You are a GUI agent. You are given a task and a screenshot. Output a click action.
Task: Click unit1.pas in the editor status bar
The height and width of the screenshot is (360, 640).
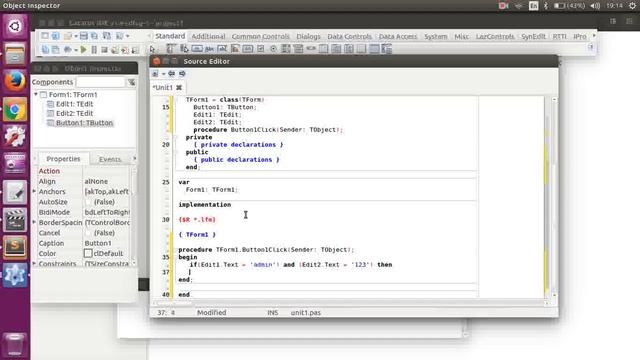pos(306,313)
